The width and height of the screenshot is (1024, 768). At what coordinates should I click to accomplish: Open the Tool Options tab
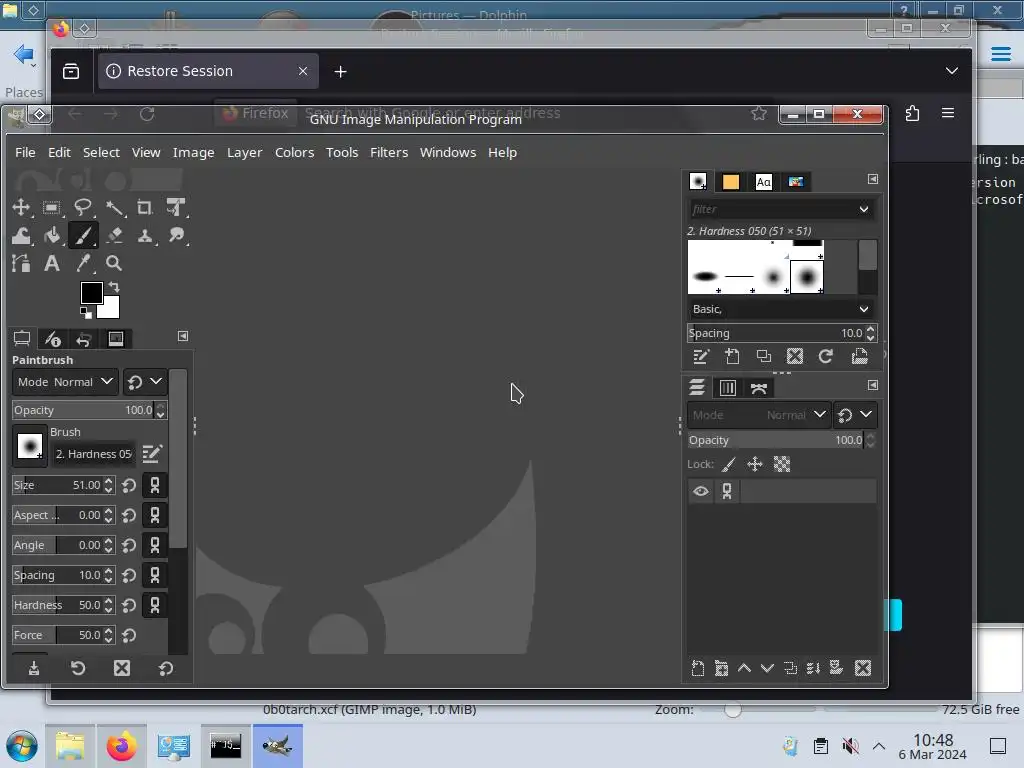pyautogui.click(x=22, y=338)
